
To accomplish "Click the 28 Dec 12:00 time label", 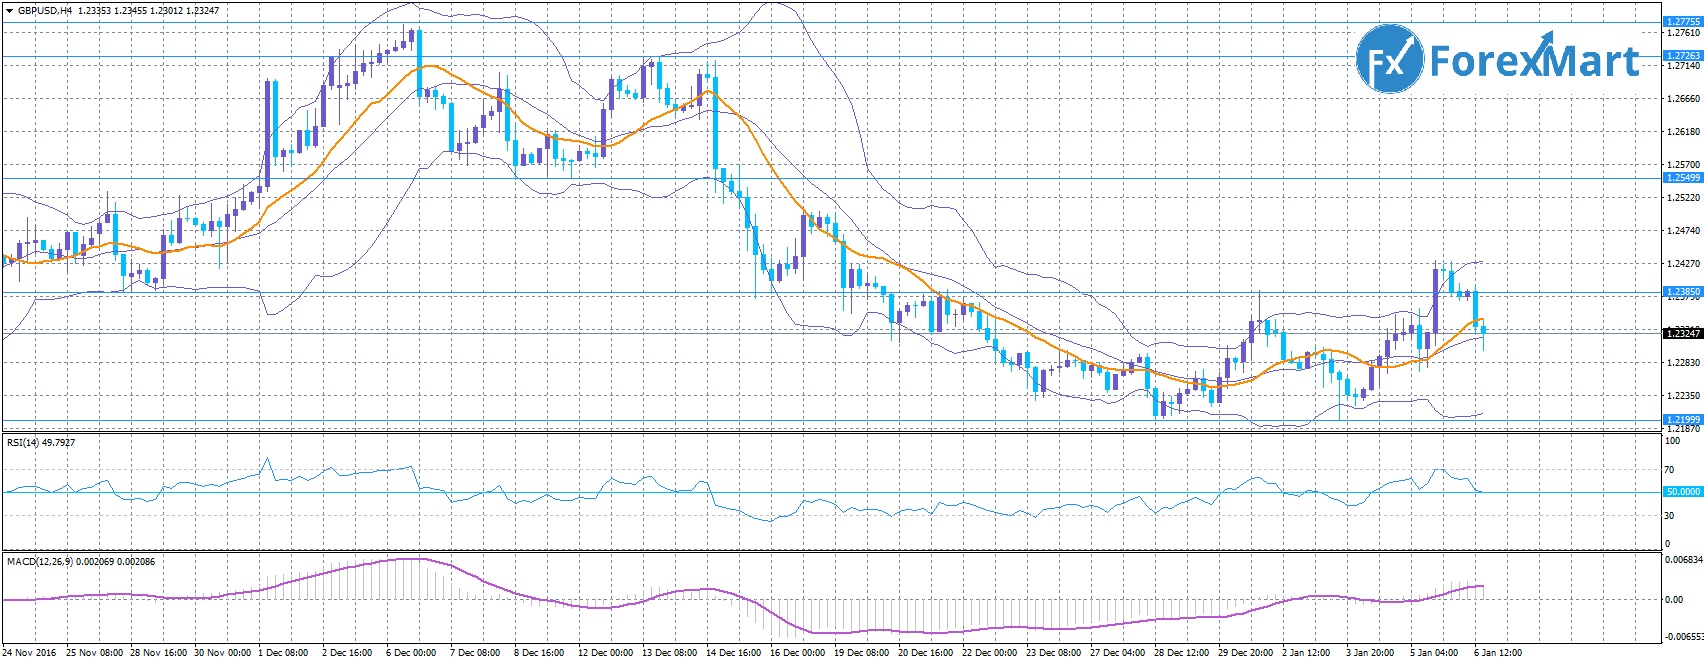I will [x=1183, y=653].
